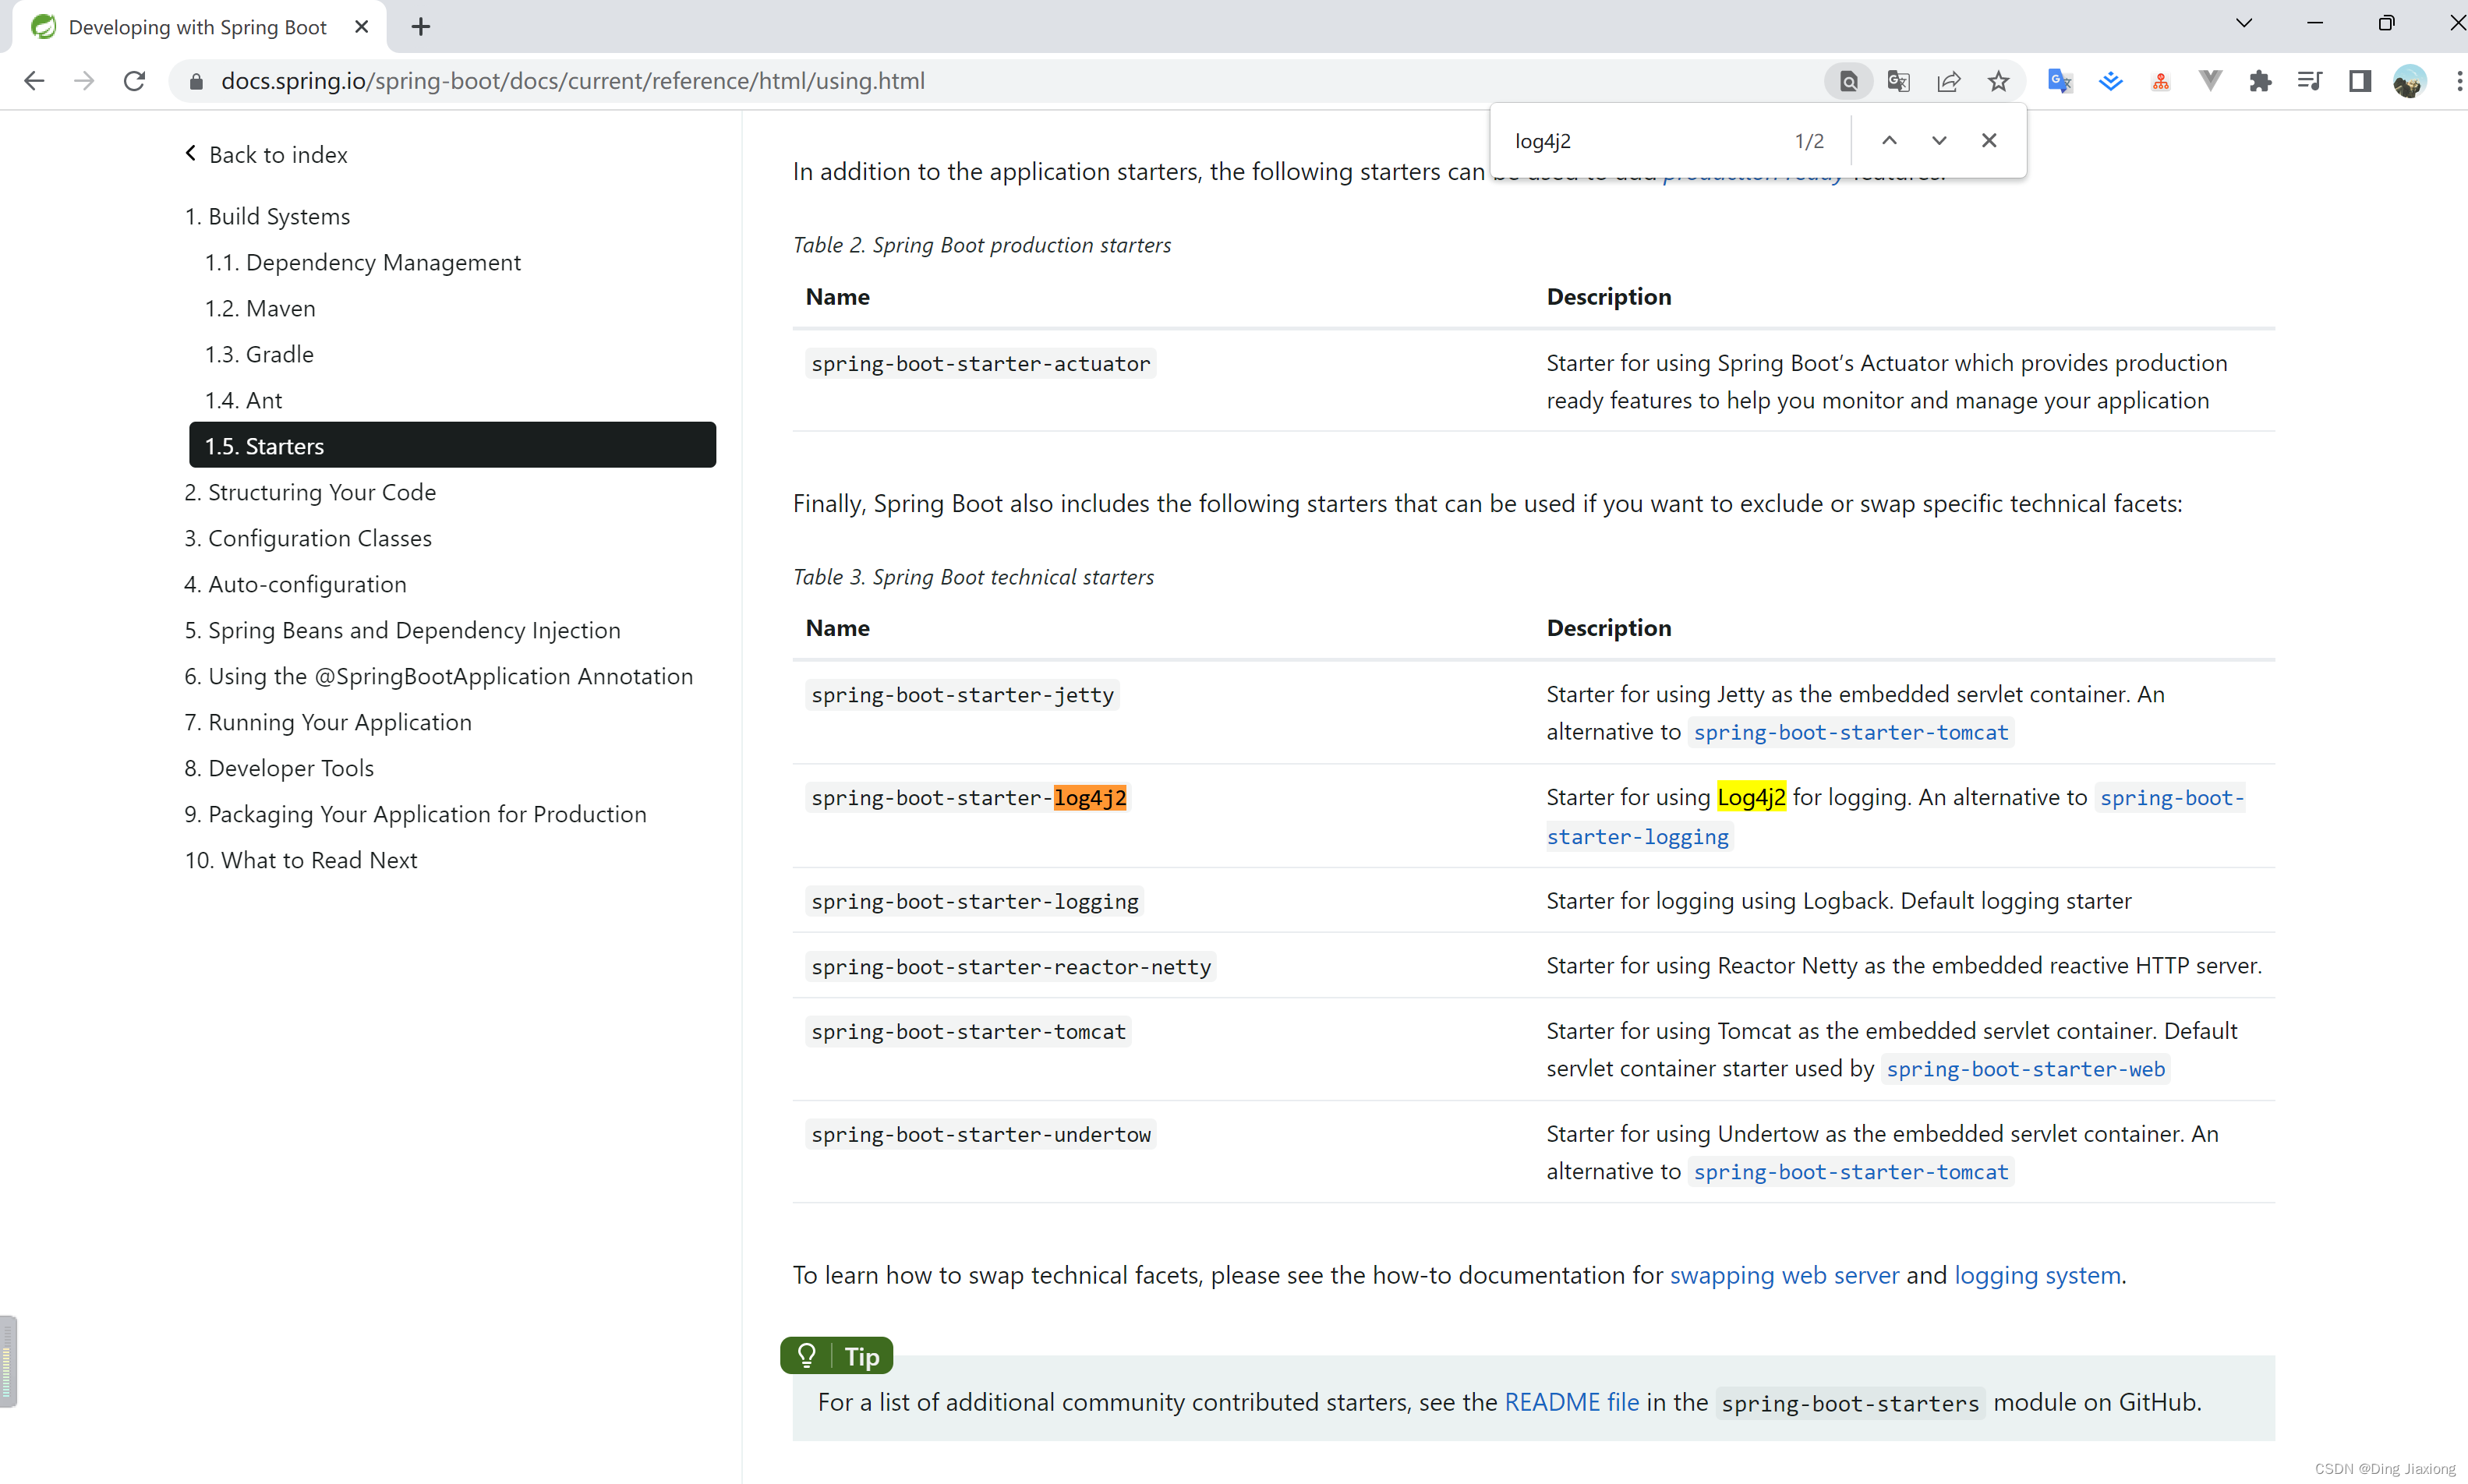Close the Developing with Spring Boot tab
This screenshot has height=1484, width=2468.
(x=362, y=27)
